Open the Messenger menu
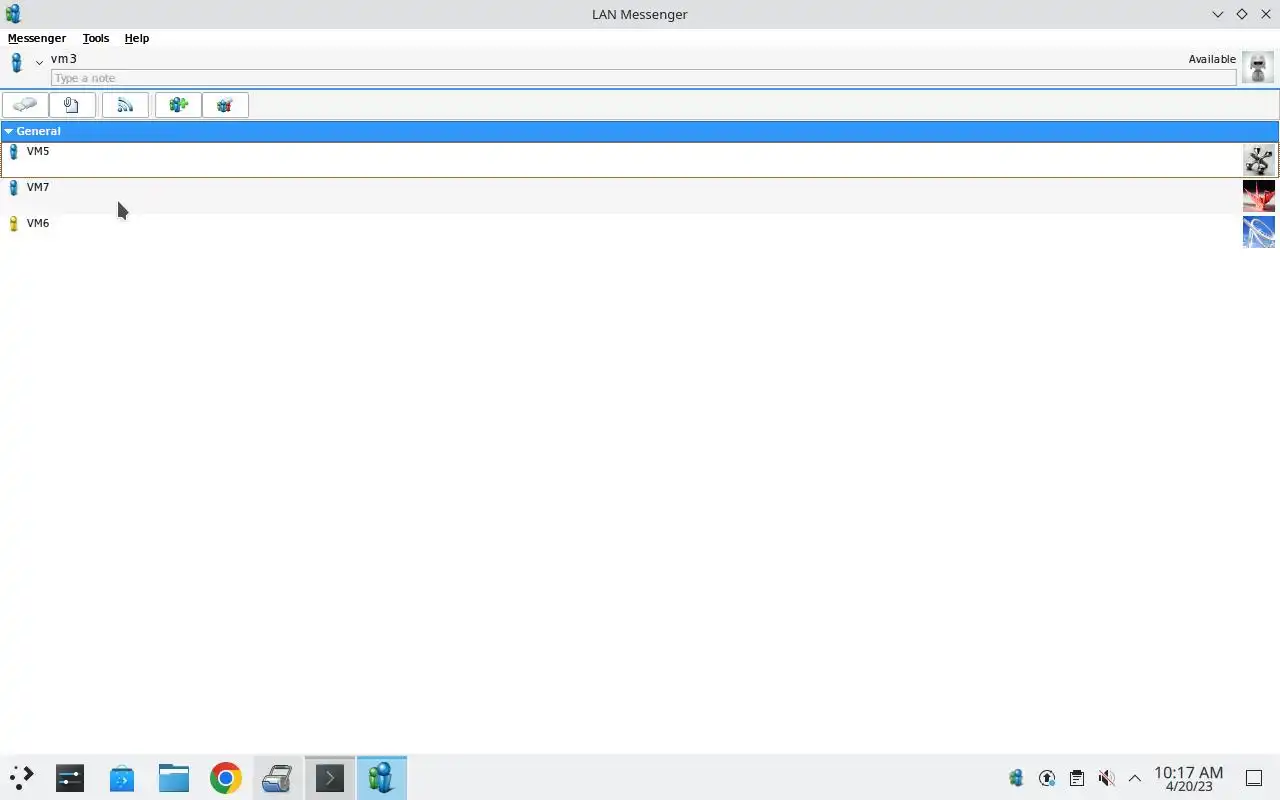This screenshot has width=1280, height=800. tap(37, 38)
